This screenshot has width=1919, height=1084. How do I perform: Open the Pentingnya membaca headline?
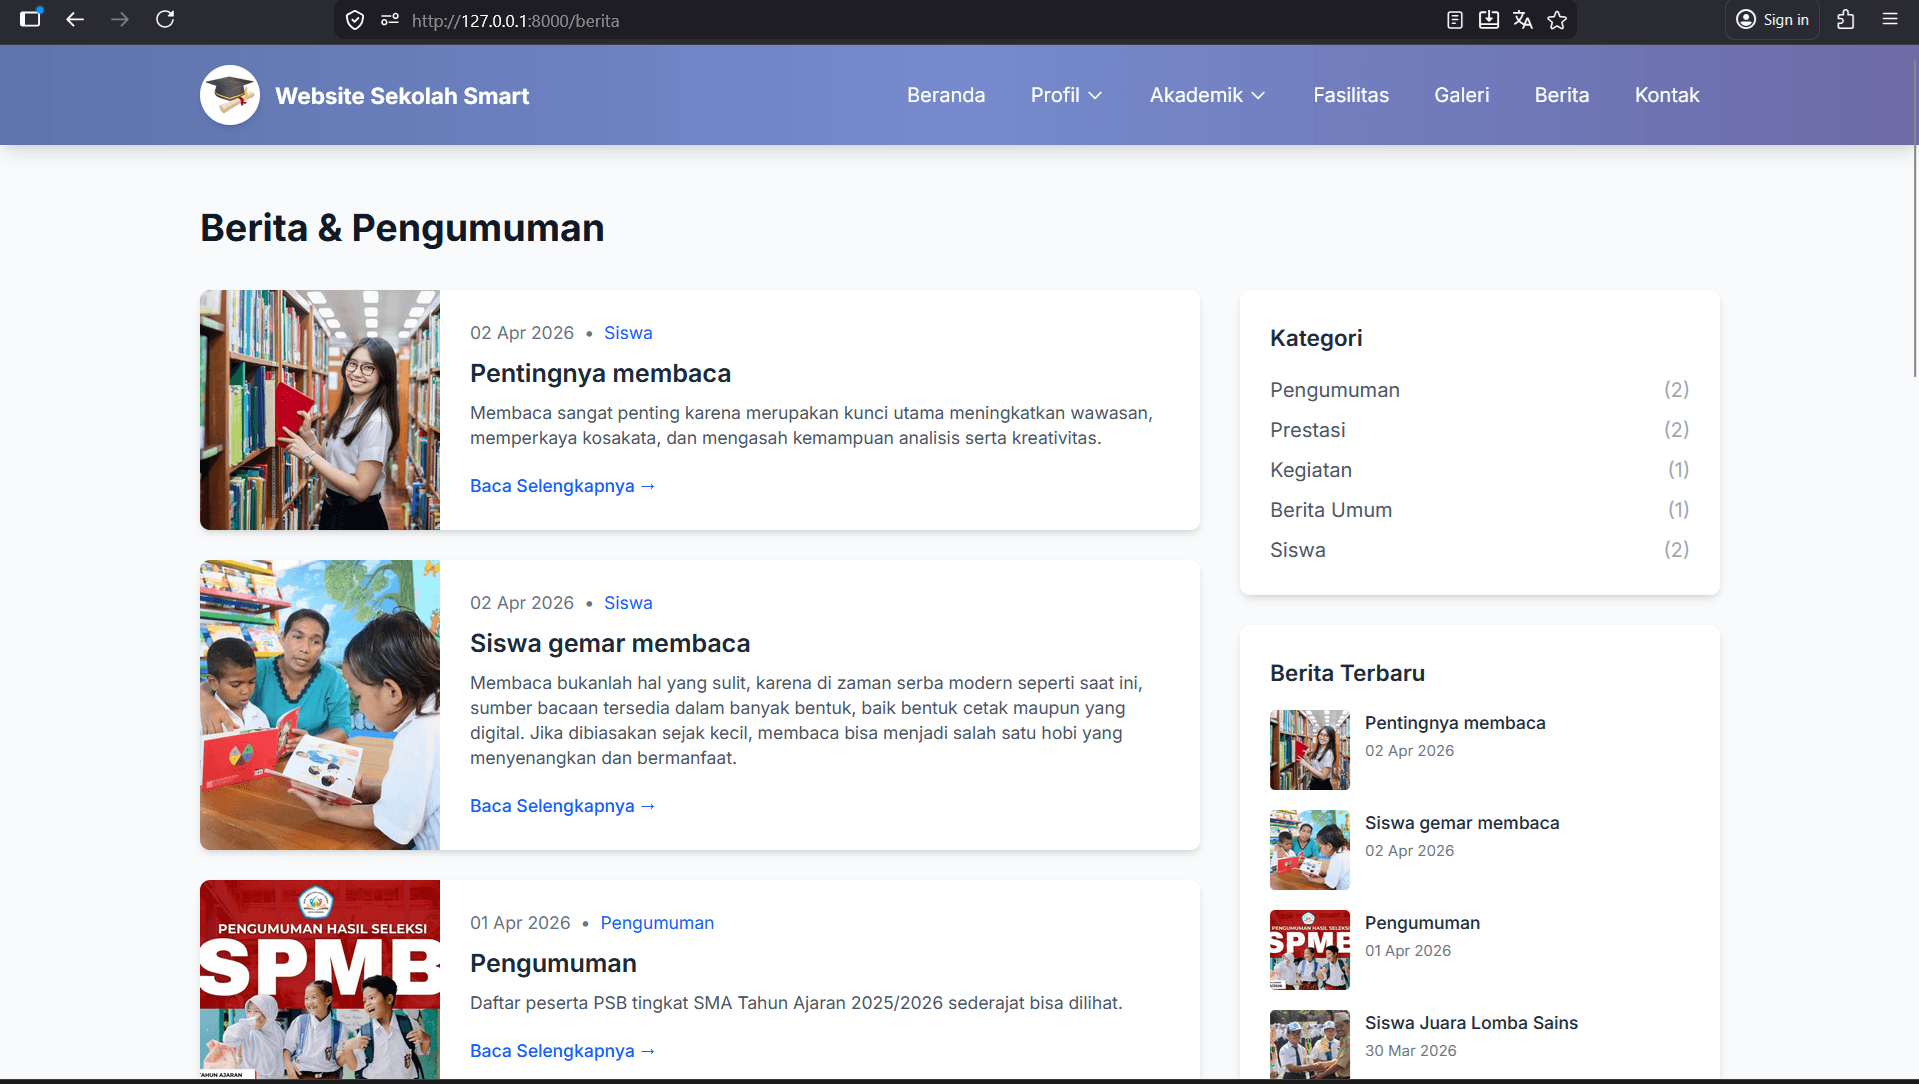coord(600,373)
